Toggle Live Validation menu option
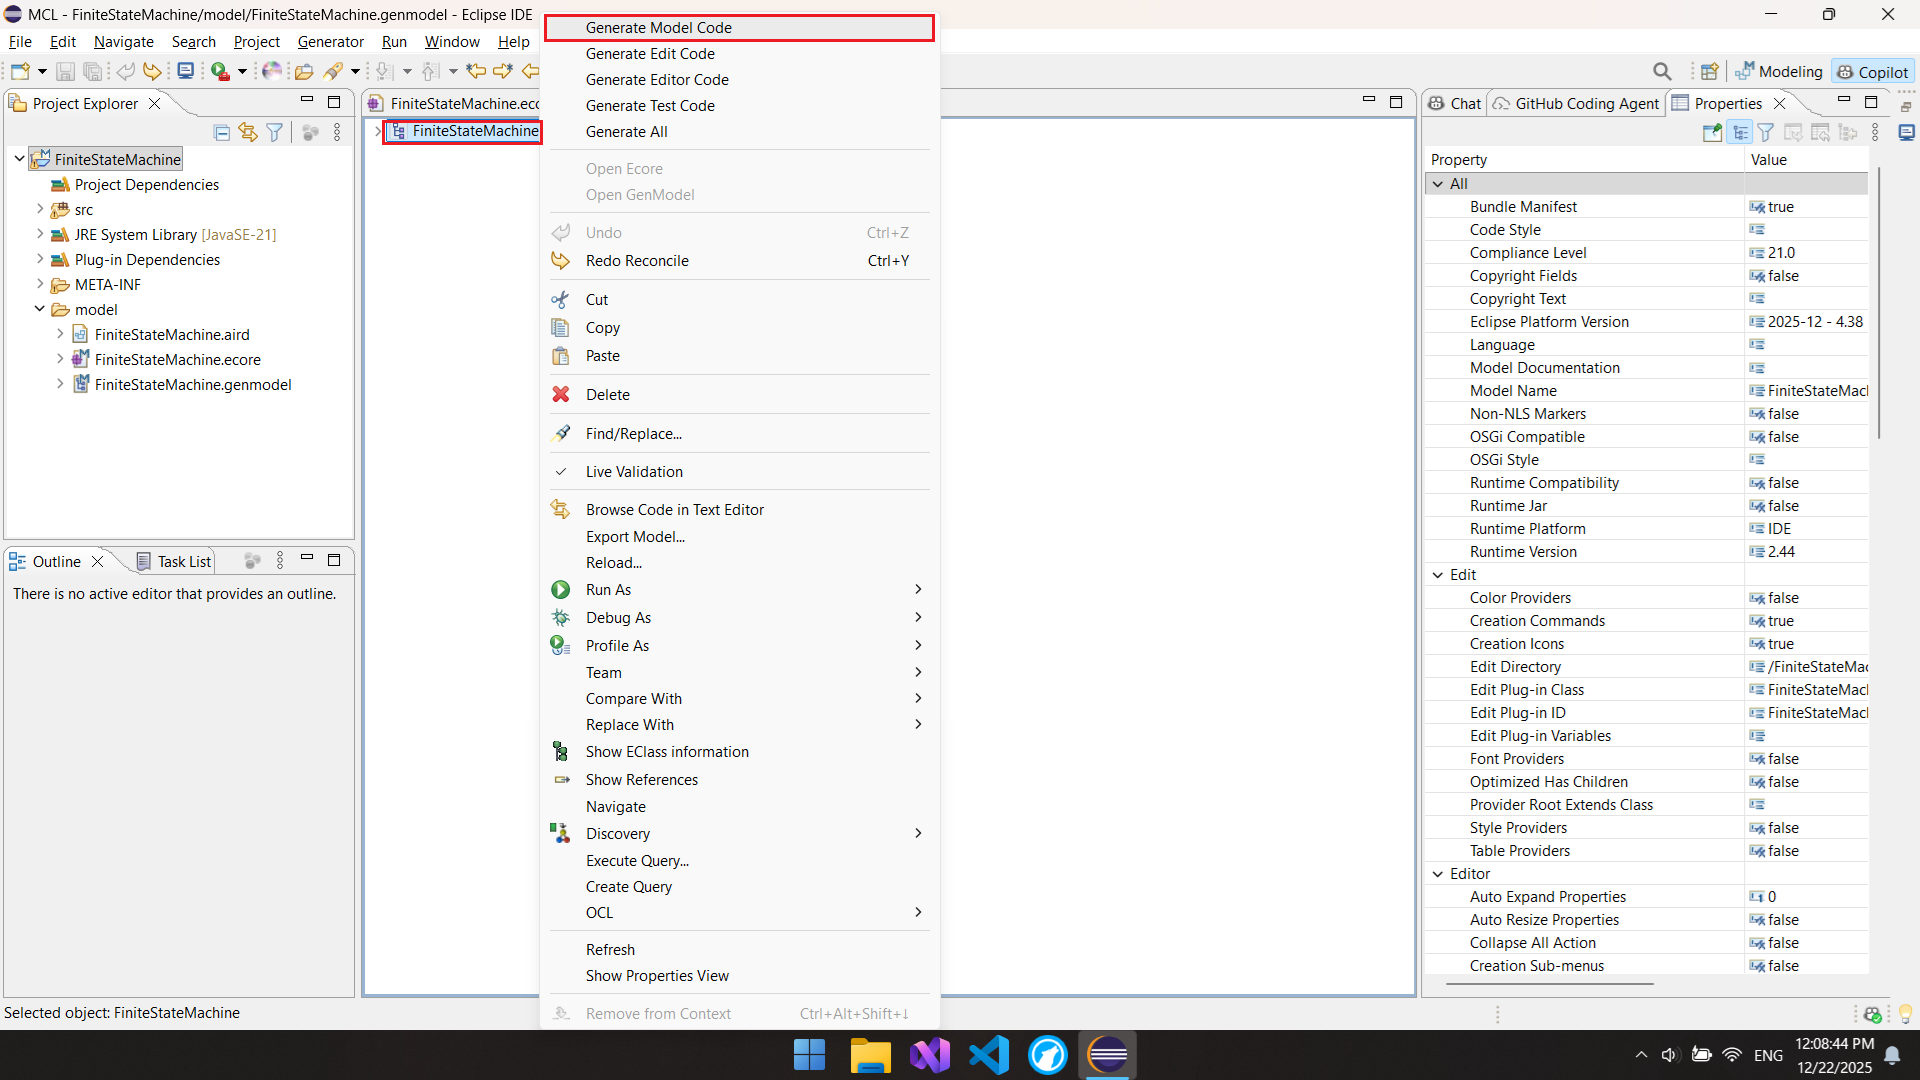This screenshot has width=1920, height=1080. coord(634,472)
